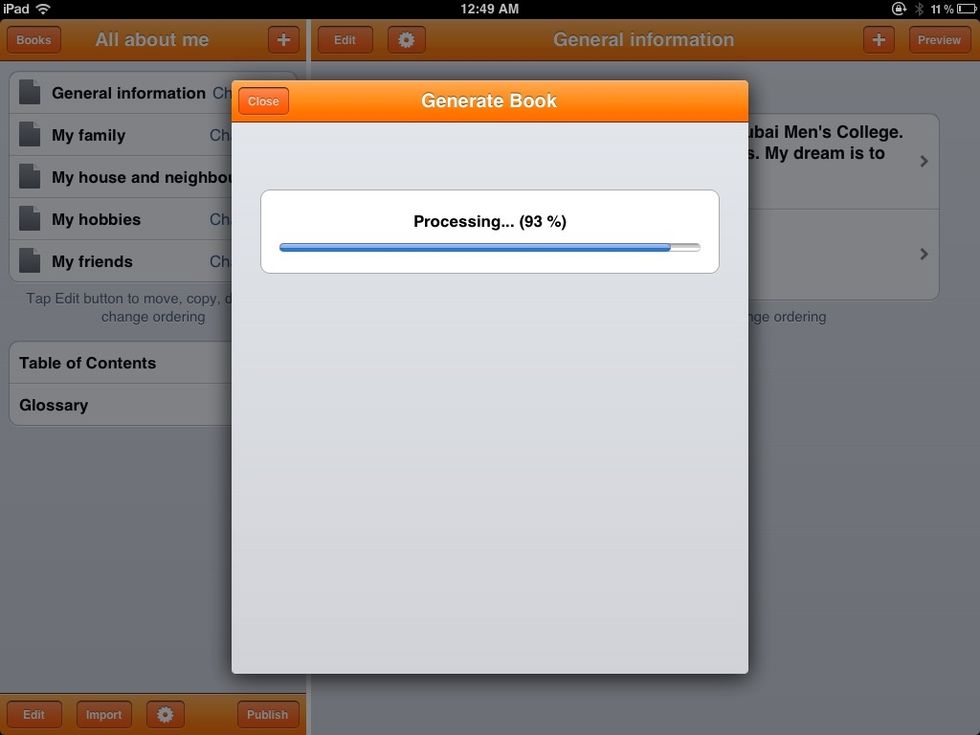The width and height of the screenshot is (980, 735).
Task: Tap the My house and neighbourhood chapter icon
Action: click(x=29, y=176)
